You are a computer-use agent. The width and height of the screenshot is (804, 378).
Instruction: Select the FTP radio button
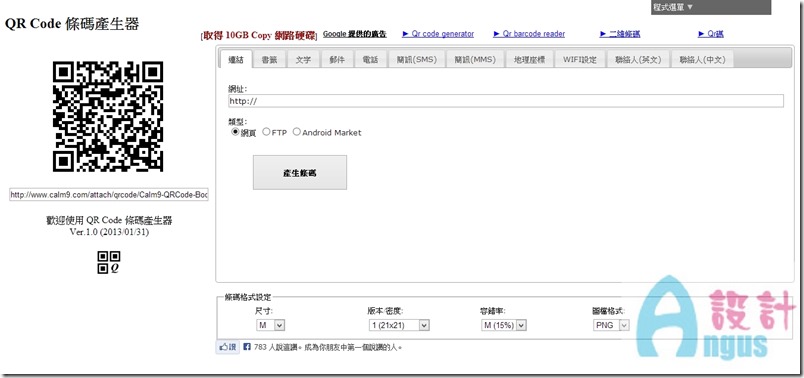[266, 132]
